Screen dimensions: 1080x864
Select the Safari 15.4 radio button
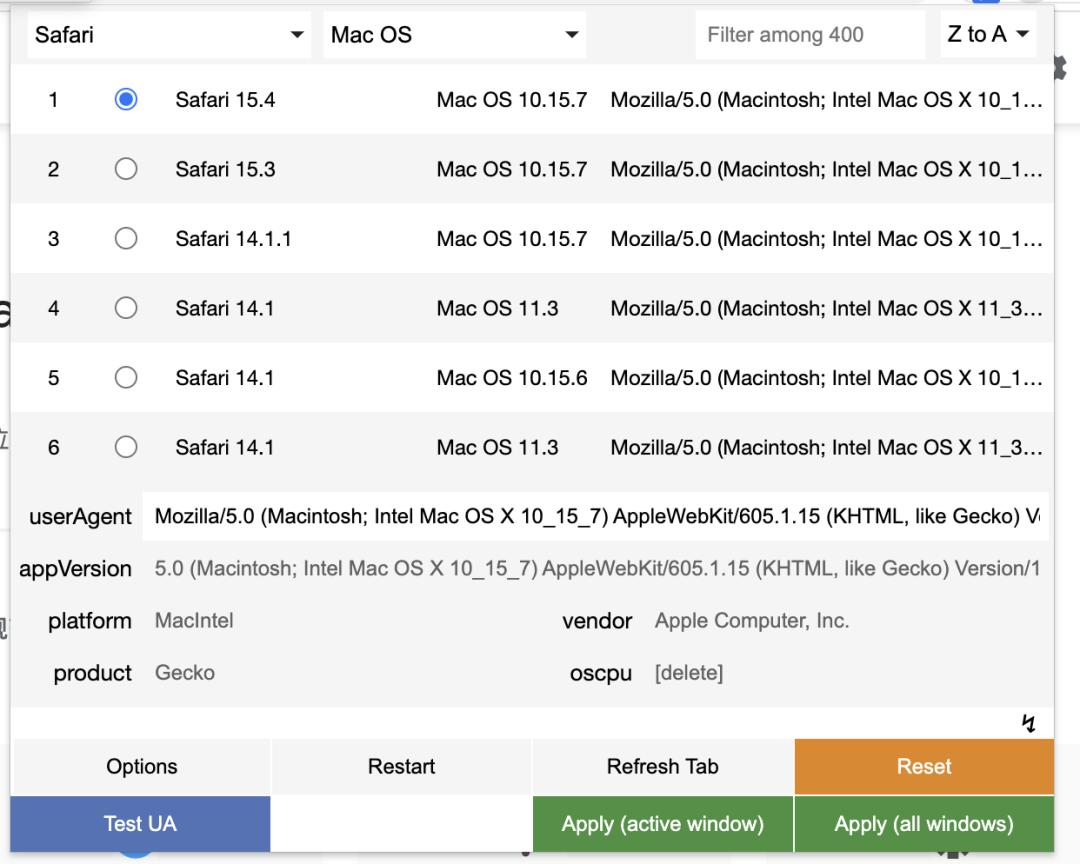pos(126,99)
